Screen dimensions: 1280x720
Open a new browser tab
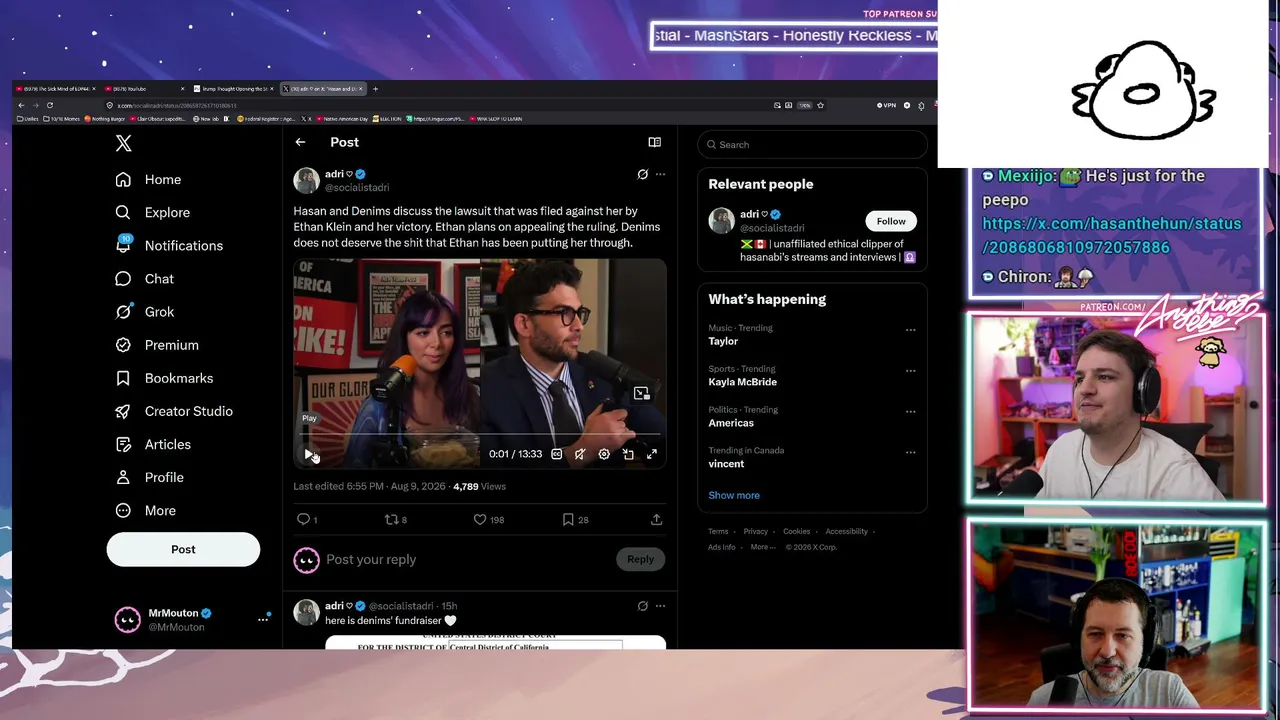click(376, 89)
